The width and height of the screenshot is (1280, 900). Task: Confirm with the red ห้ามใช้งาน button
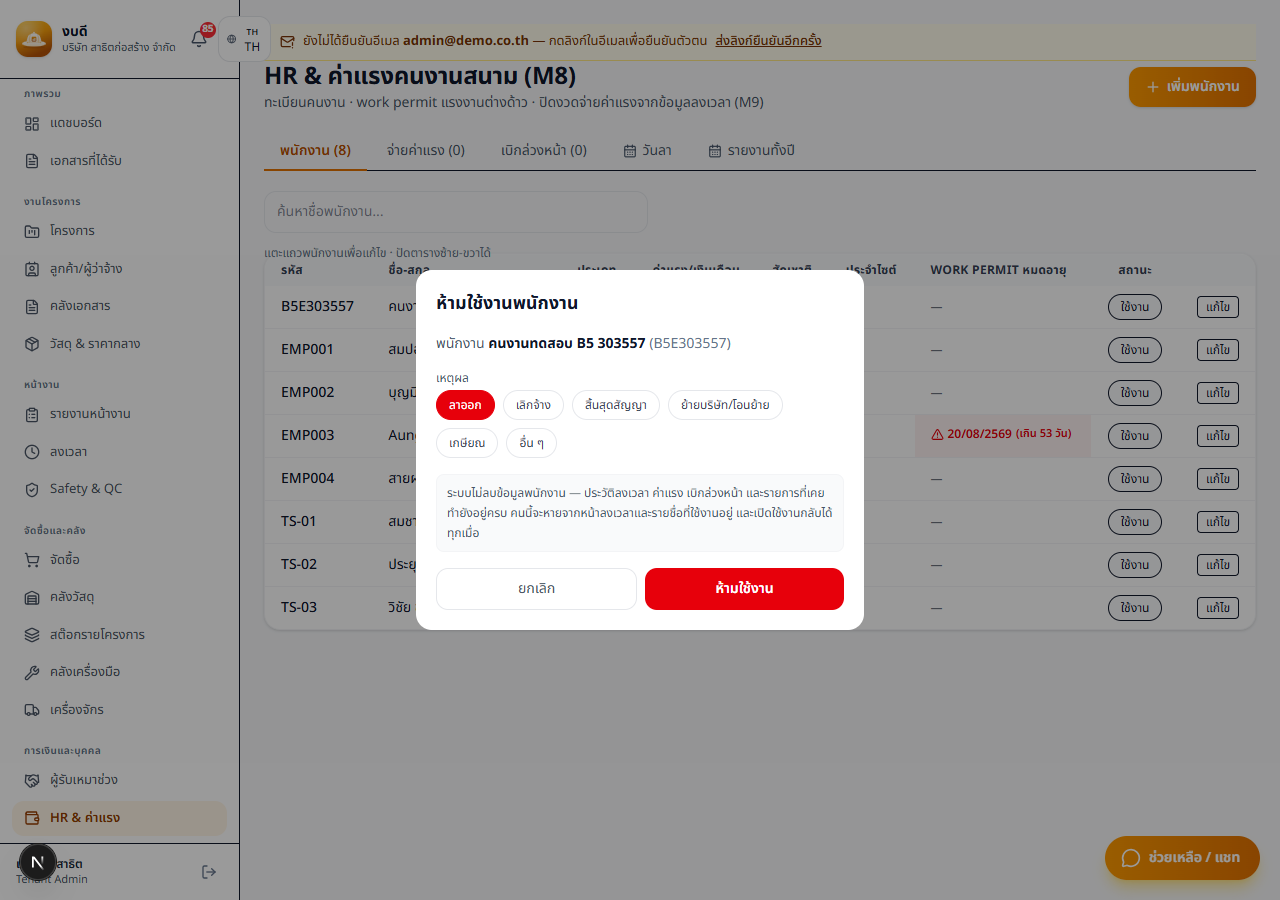pyautogui.click(x=744, y=589)
